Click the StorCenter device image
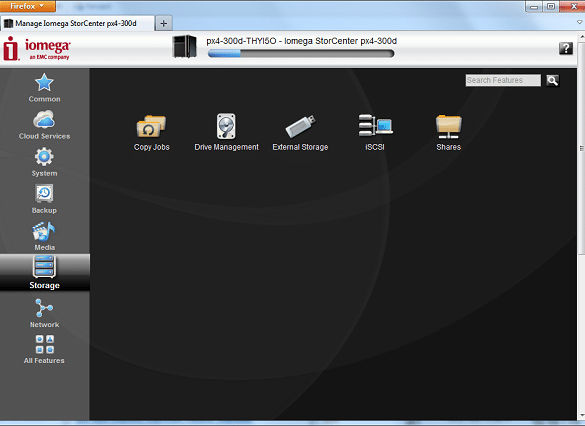Screen dimensions: 585x426 (185, 46)
